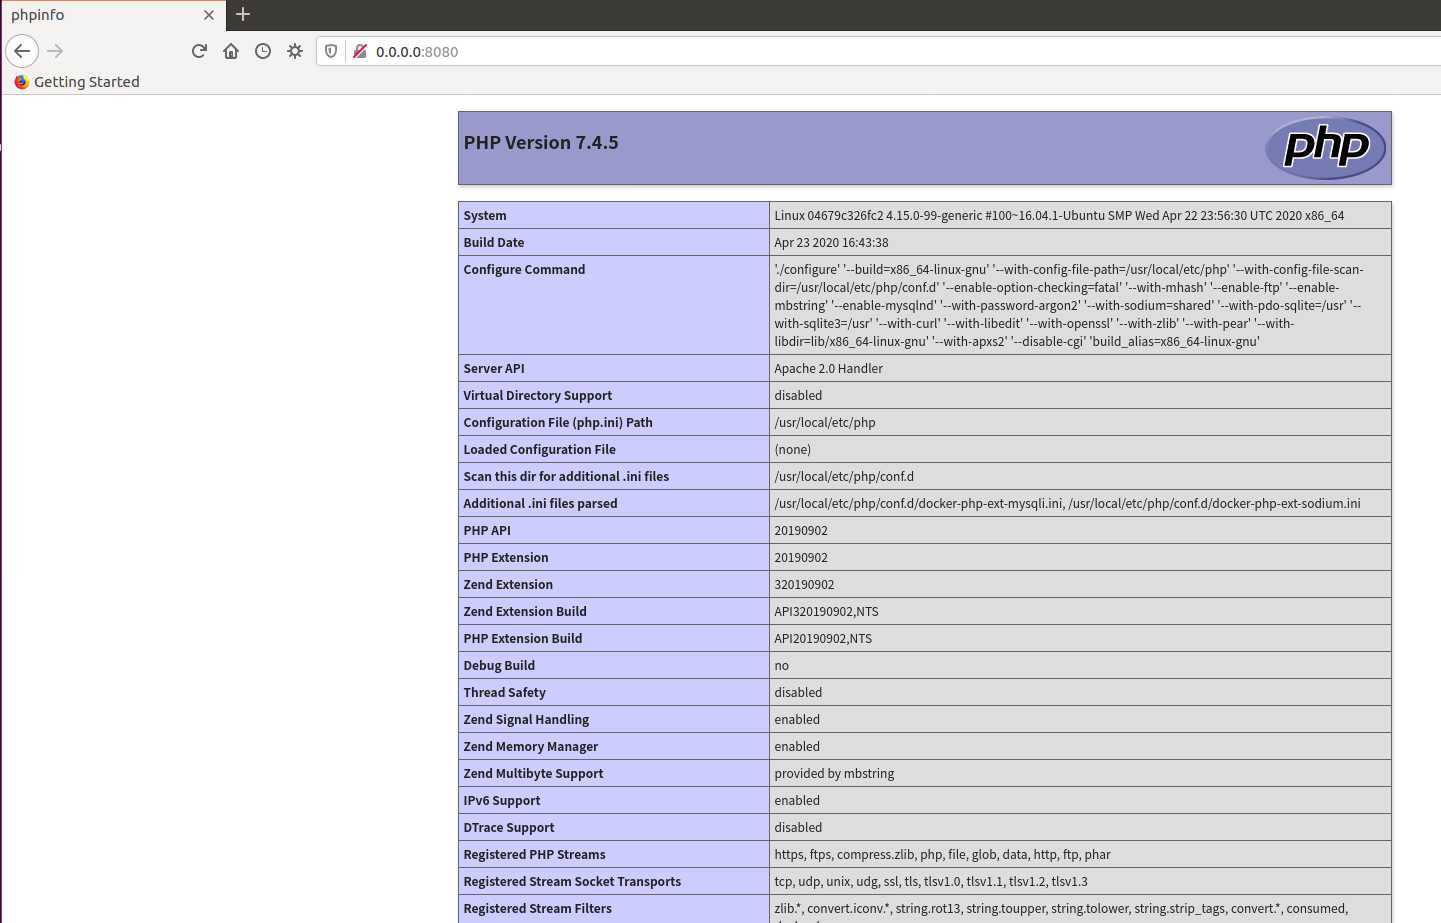Image resolution: width=1441 pixels, height=923 pixels.
Task: Select the "System" row label
Action: pyautogui.click(x=485, y=216)
